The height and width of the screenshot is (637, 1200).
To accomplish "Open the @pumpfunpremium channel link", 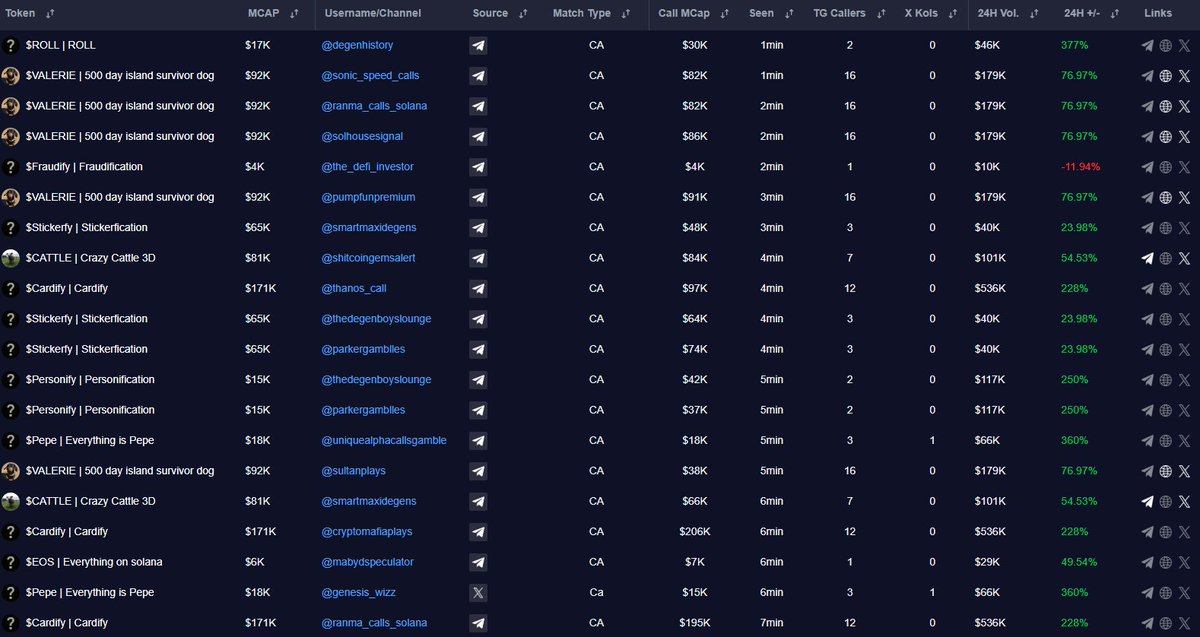I will pyautogui.click(x=368, y=198).
